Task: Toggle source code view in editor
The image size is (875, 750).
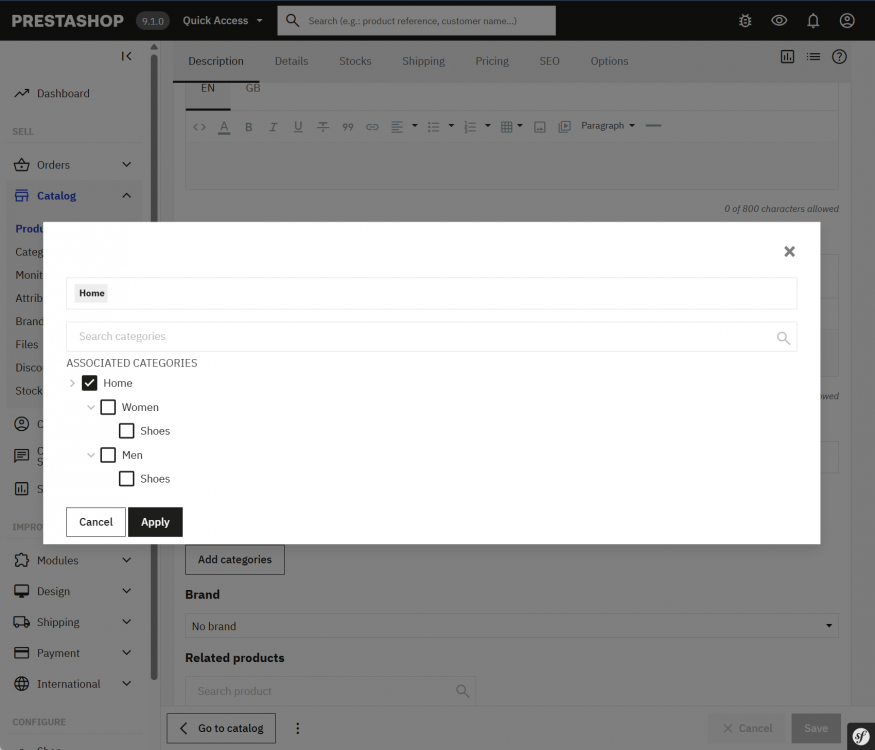Action: (199, 127)
